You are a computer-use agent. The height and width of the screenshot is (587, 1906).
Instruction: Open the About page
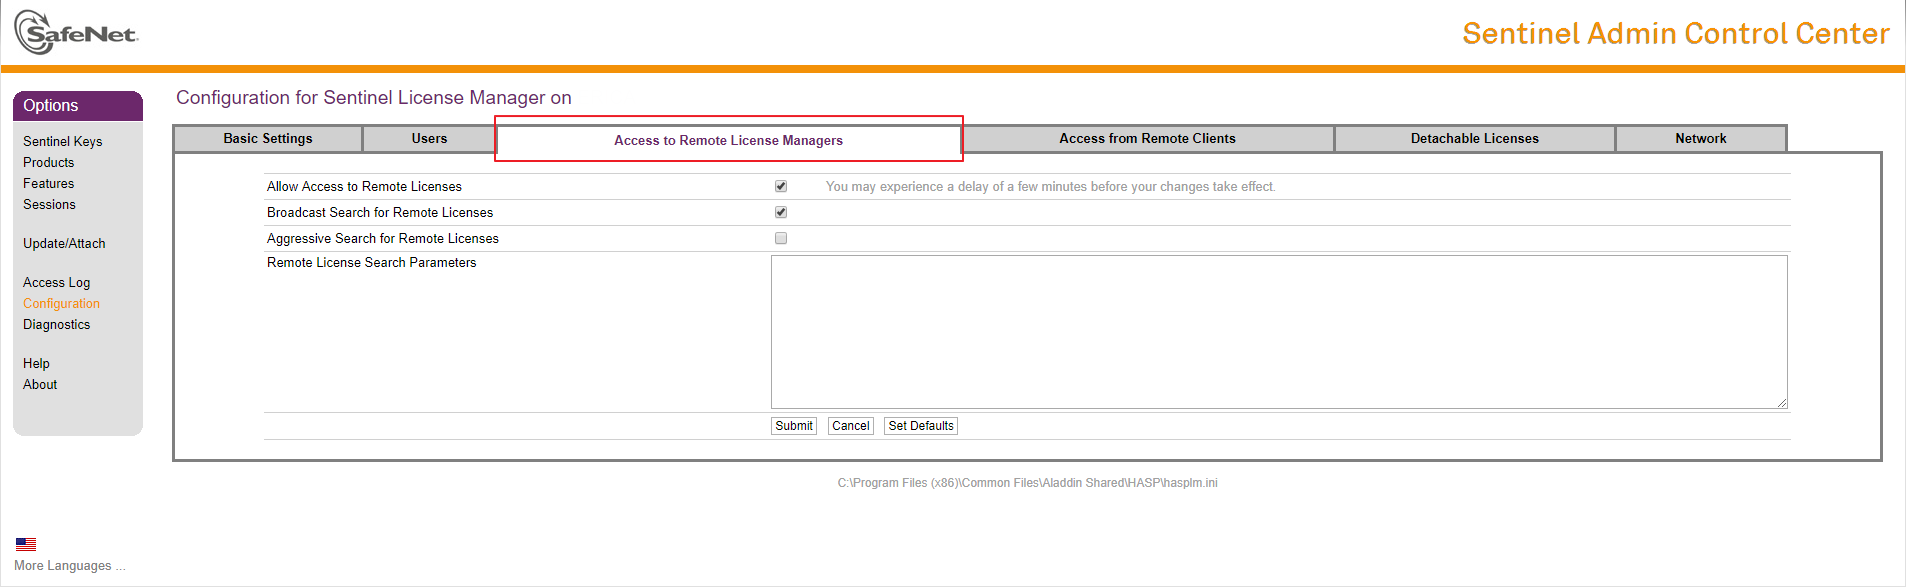[40, 385]
